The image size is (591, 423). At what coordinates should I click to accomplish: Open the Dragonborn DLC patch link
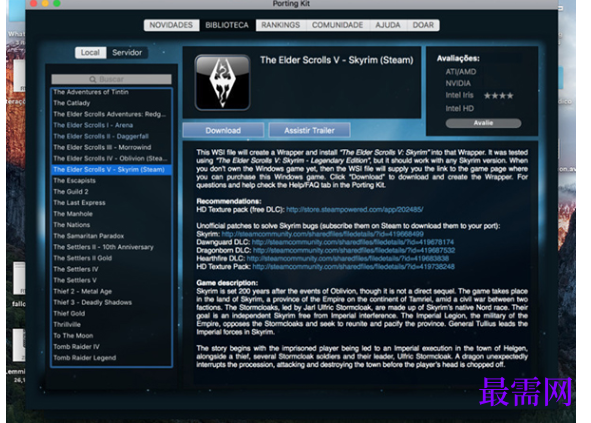pos(354,250)
